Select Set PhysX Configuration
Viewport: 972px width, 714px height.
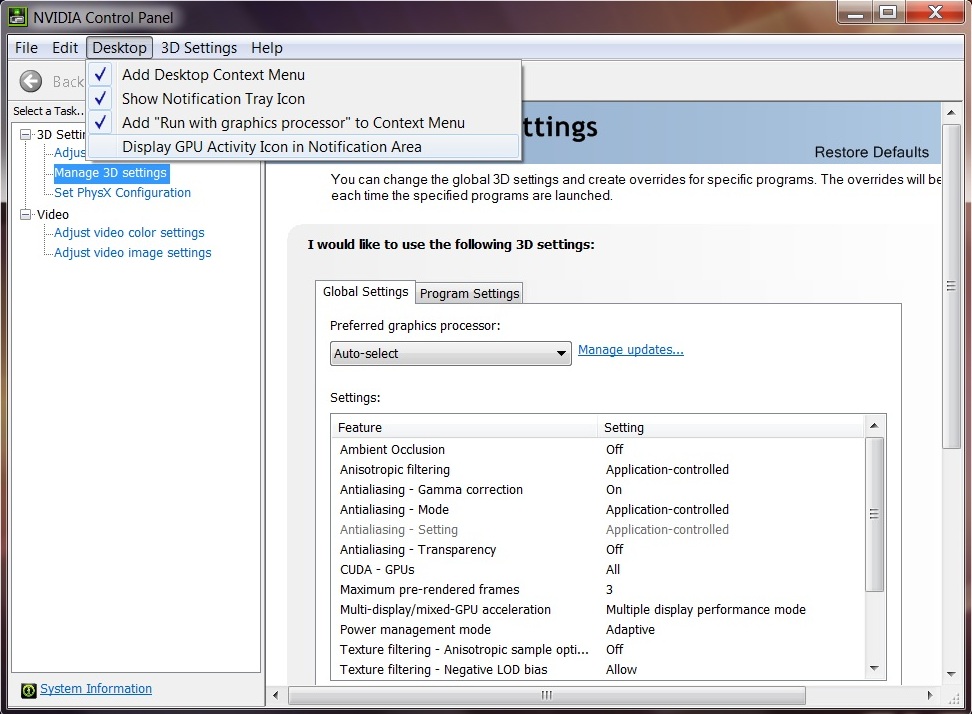pos(122,193)
